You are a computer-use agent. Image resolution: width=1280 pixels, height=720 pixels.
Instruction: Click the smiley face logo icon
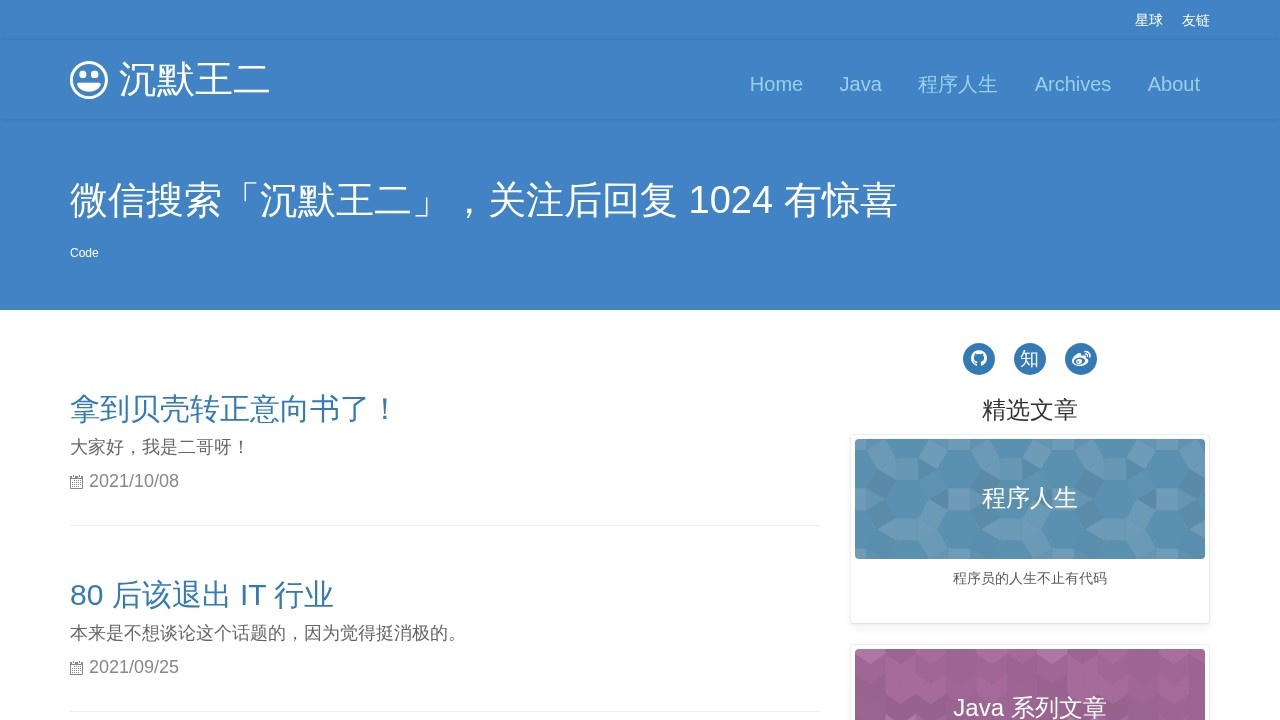coord(89,80)
